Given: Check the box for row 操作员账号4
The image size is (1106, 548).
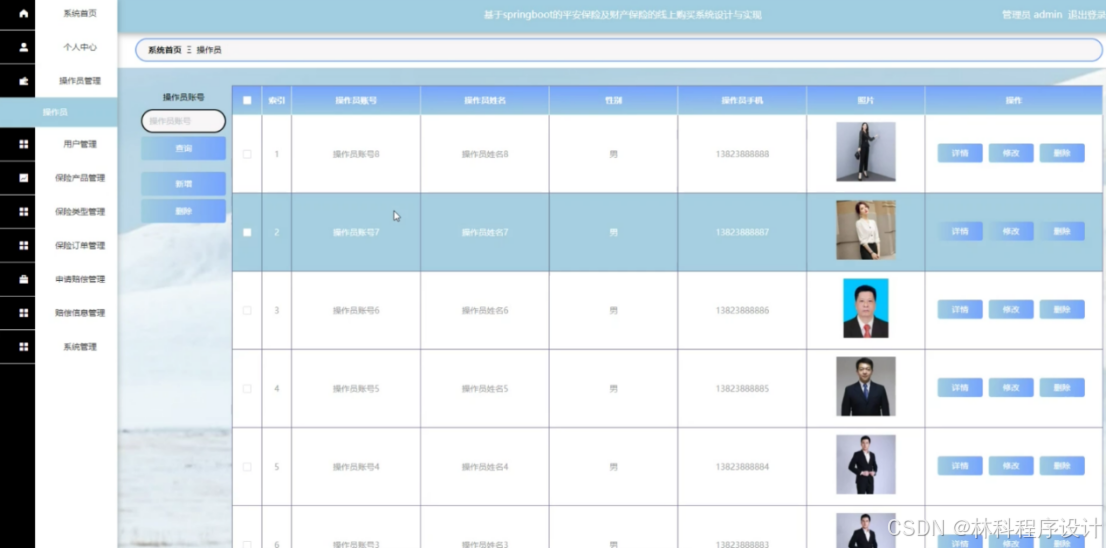Looking at the screenshot, I should (x=247, y=467).
